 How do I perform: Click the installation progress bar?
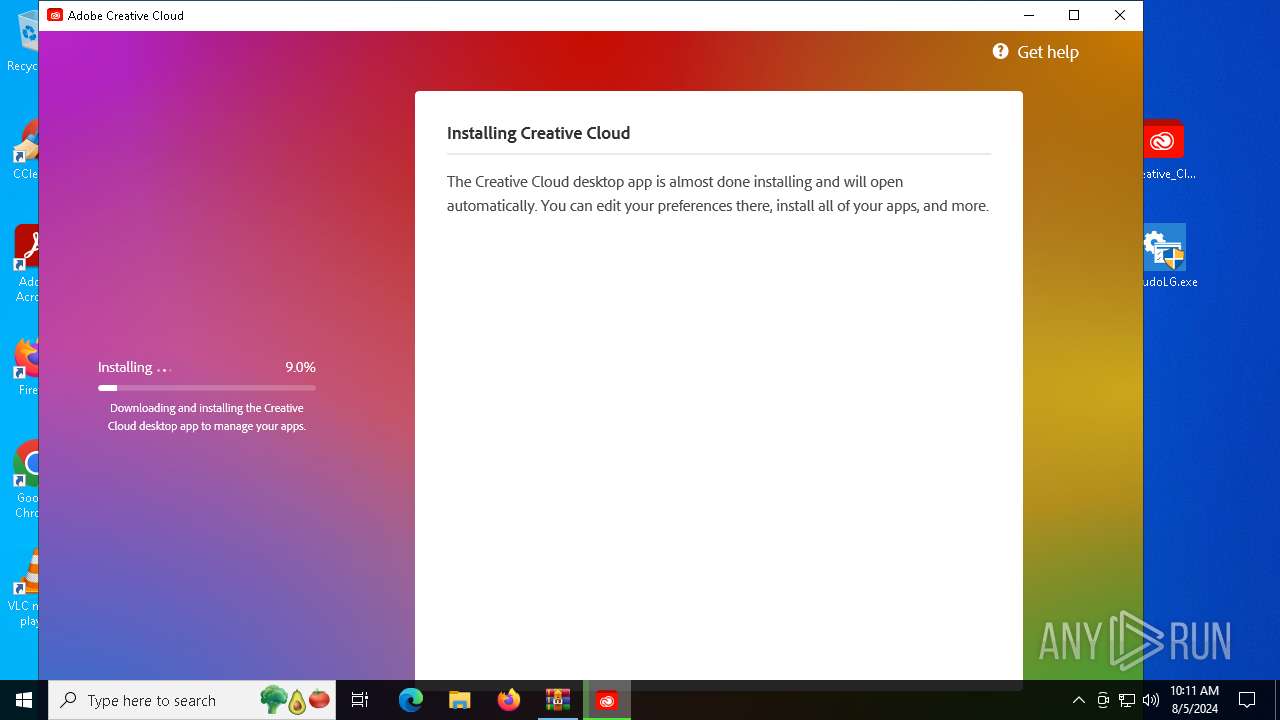pos(207,388)
